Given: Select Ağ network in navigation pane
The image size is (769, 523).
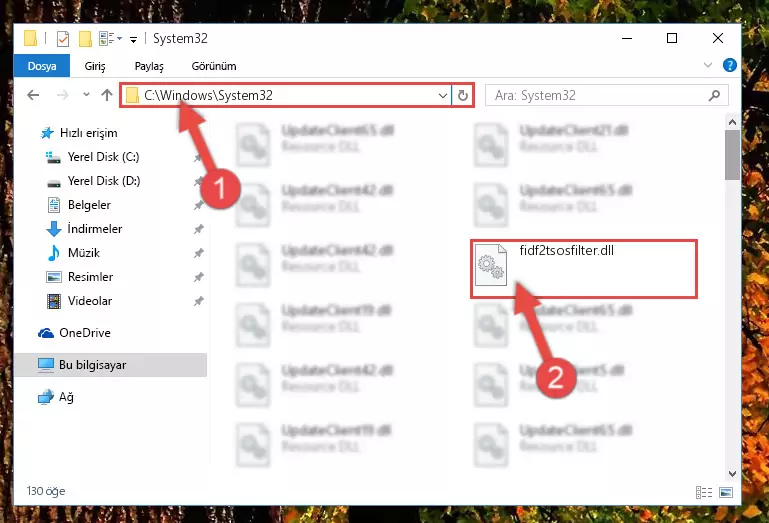Looking at the screenshot, I should (66, 397).
